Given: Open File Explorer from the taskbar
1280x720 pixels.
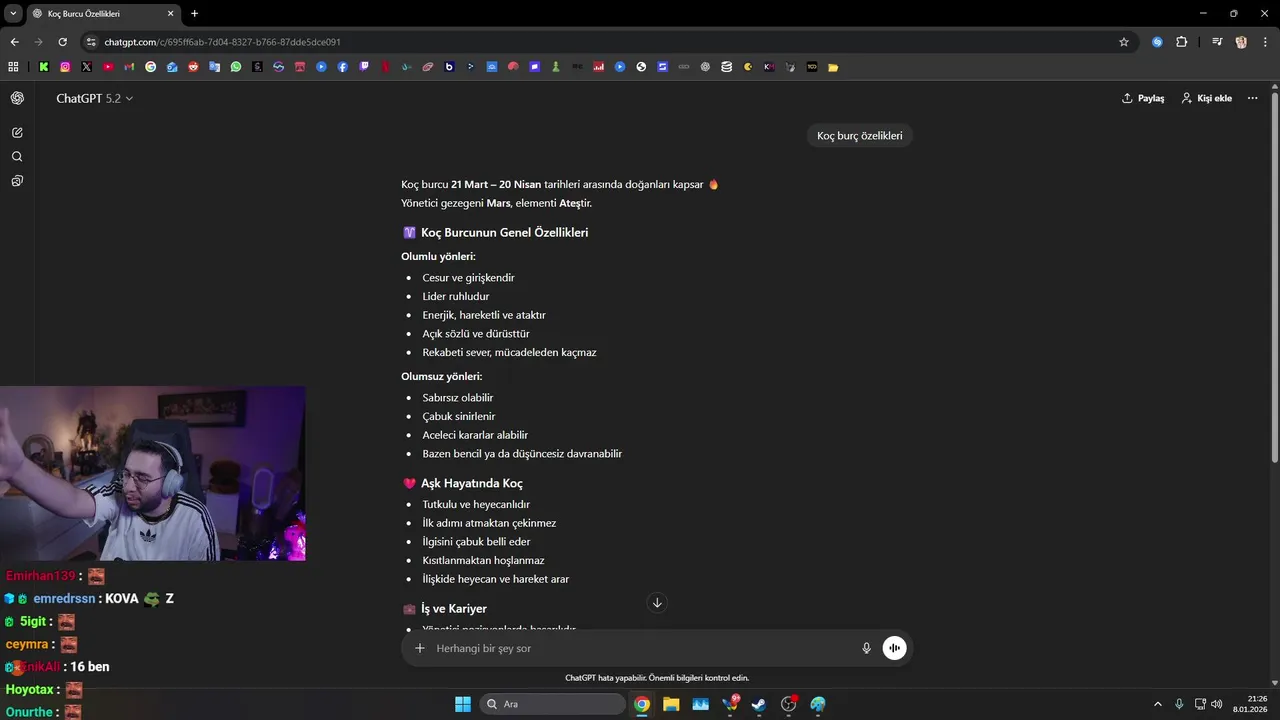Looking at the screenshot, I should click(671, 704).
